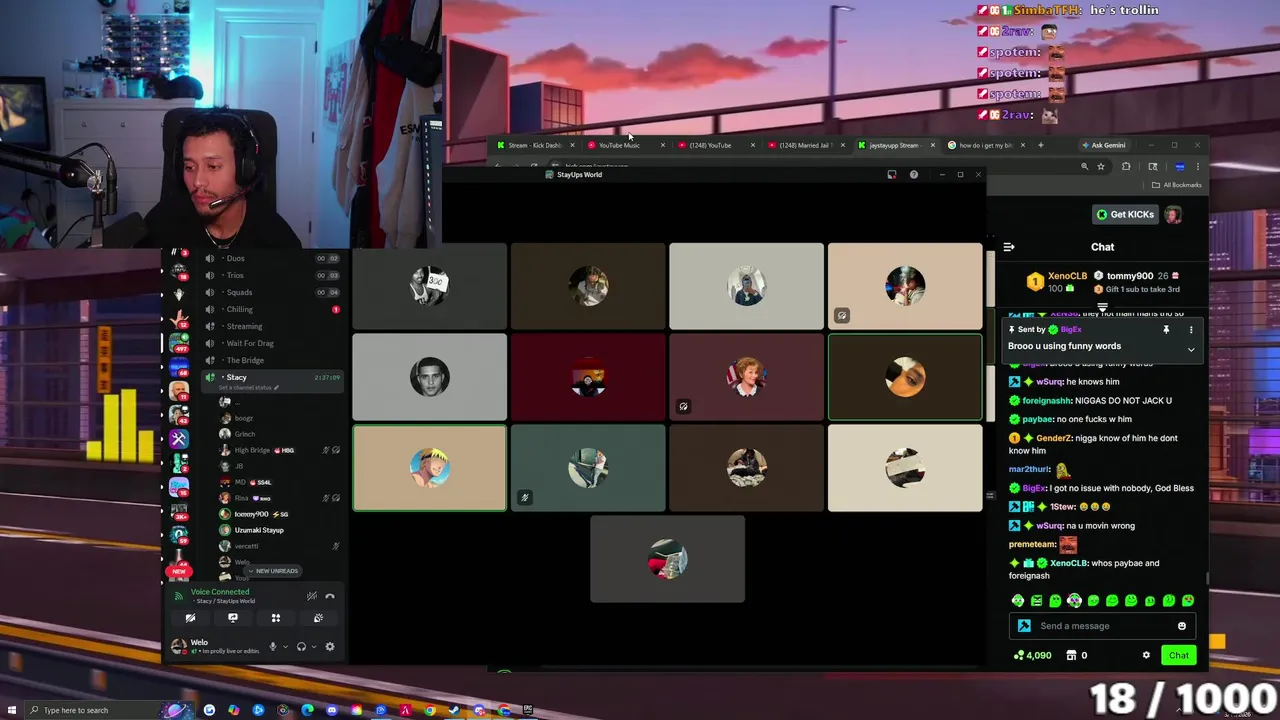1280x720 pixels.
Task: Join the Streaming voice channel
Action: [271, 326]
